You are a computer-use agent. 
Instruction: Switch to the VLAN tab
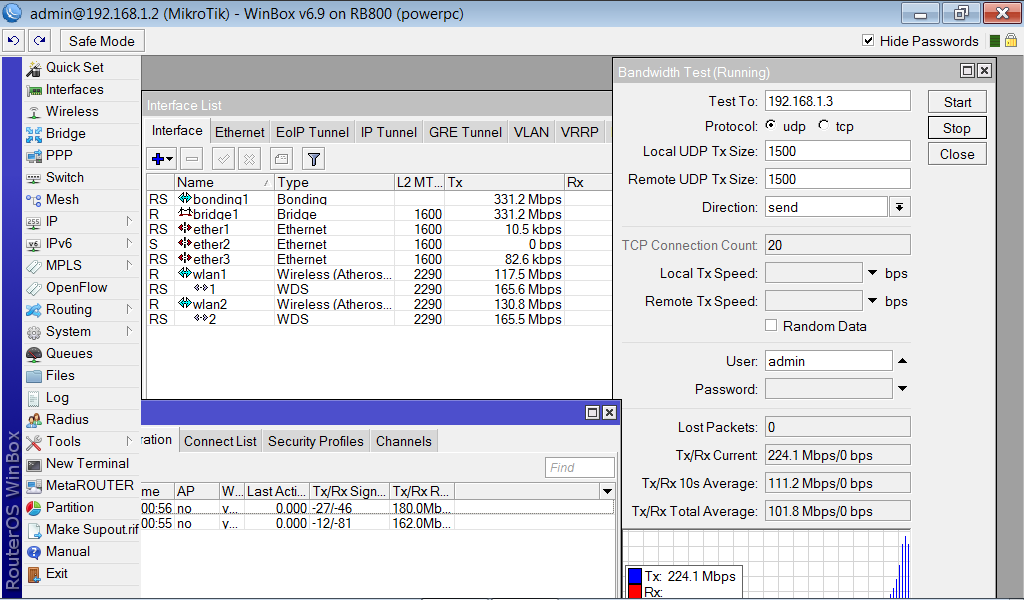point(531,132)
